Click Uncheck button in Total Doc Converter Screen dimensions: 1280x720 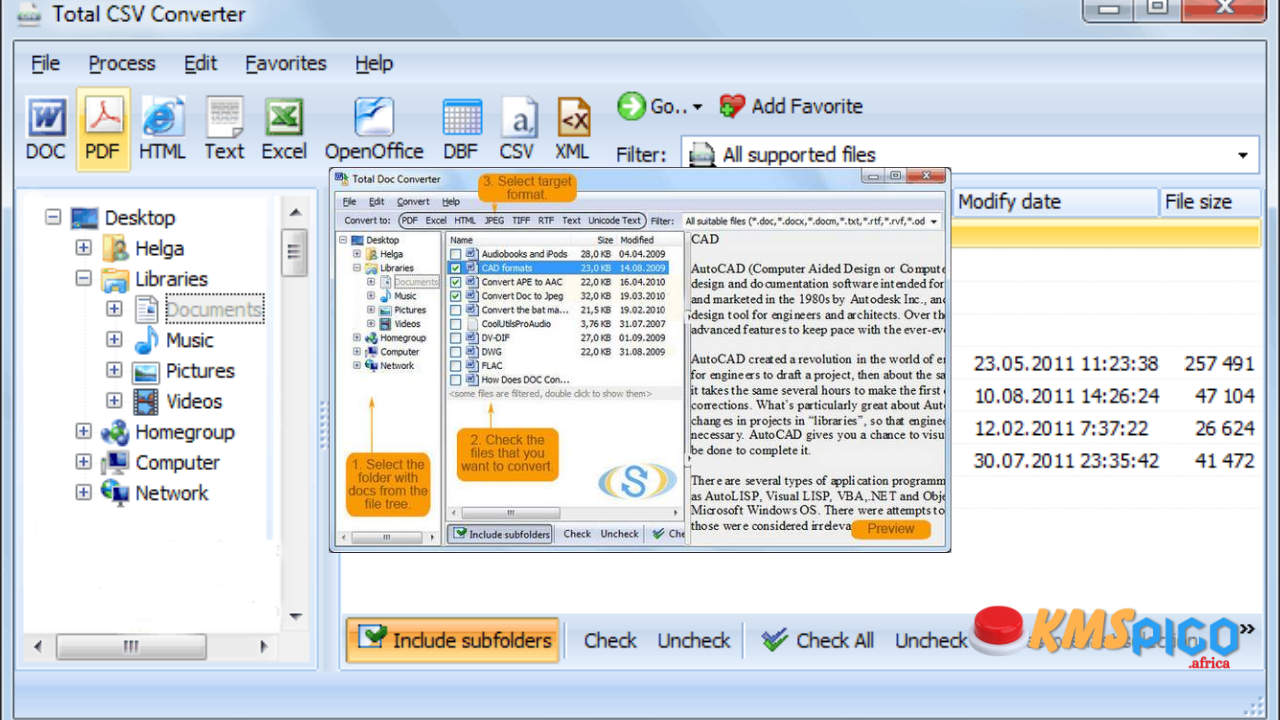pyautogui.click(x=619, y=534)
